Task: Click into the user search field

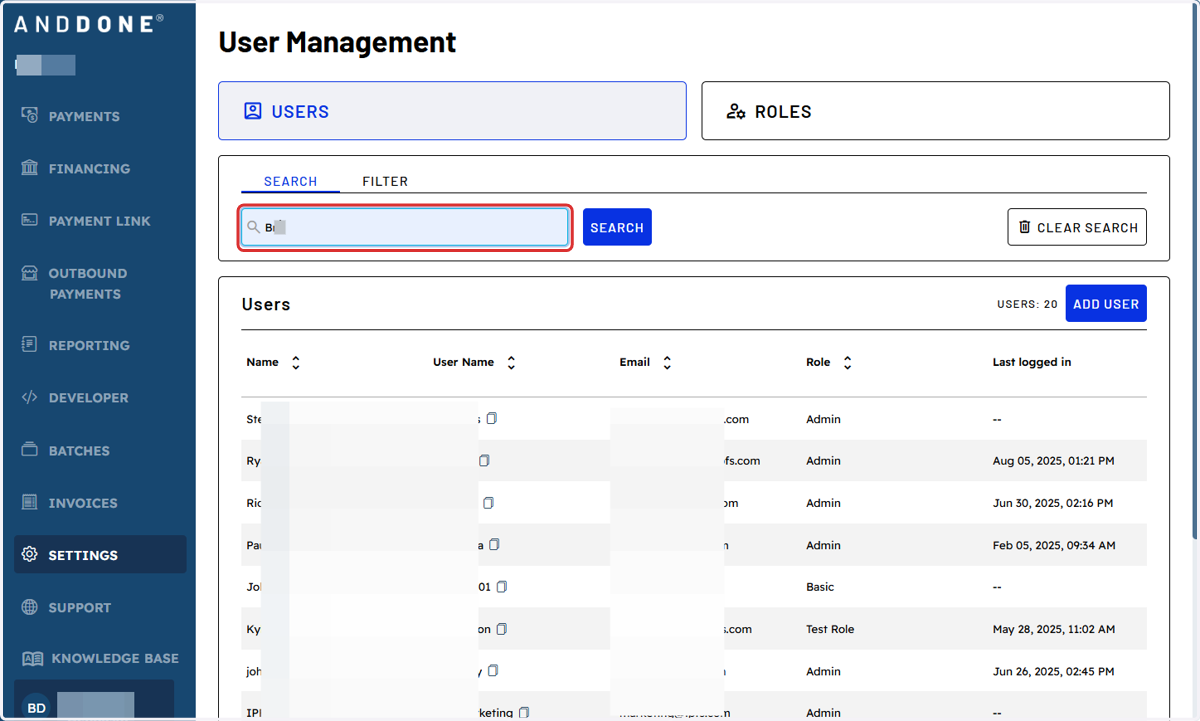Action: click(405, 227)
